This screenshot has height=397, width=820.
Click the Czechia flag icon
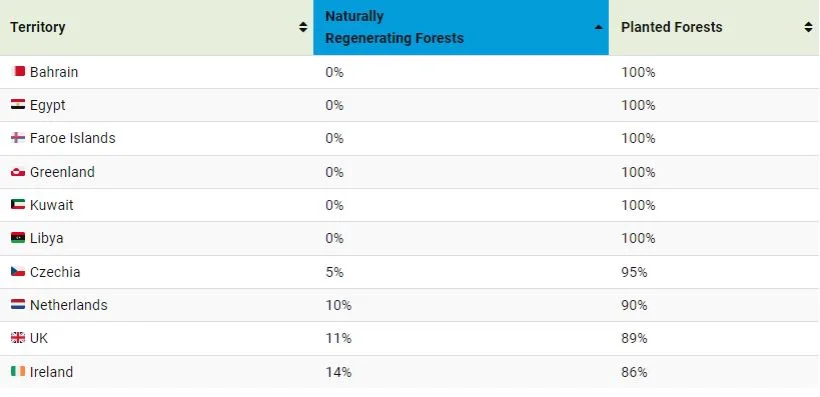click(x=18, y=271)
